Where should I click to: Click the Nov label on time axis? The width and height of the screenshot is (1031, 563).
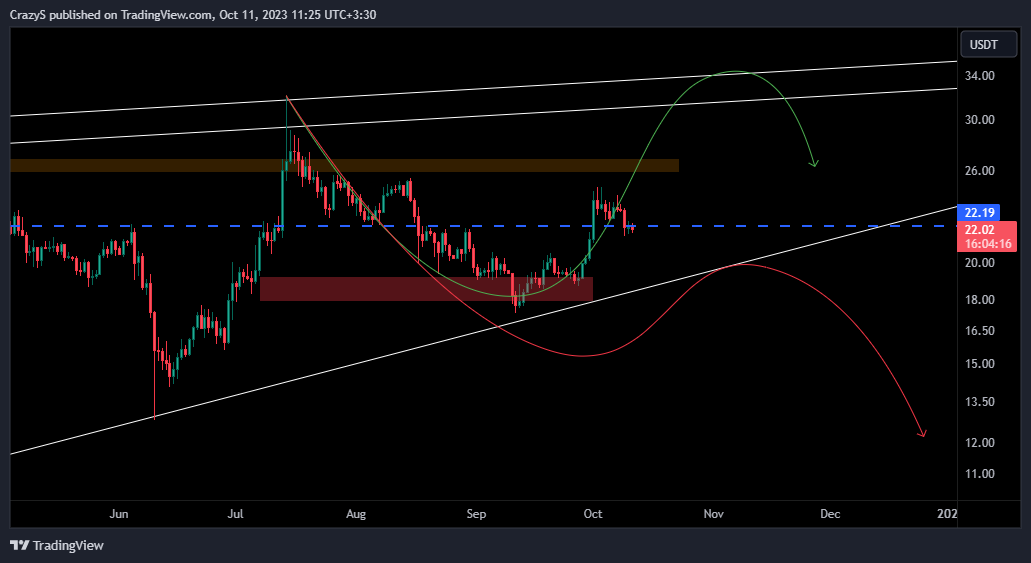pos(713,514)
